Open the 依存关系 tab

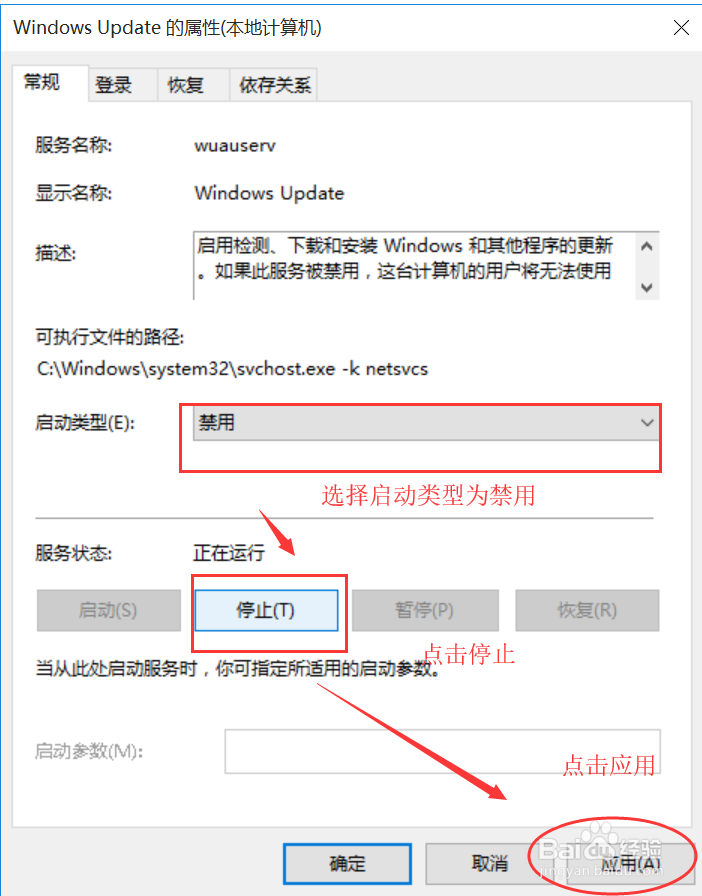tap(273, 86)
